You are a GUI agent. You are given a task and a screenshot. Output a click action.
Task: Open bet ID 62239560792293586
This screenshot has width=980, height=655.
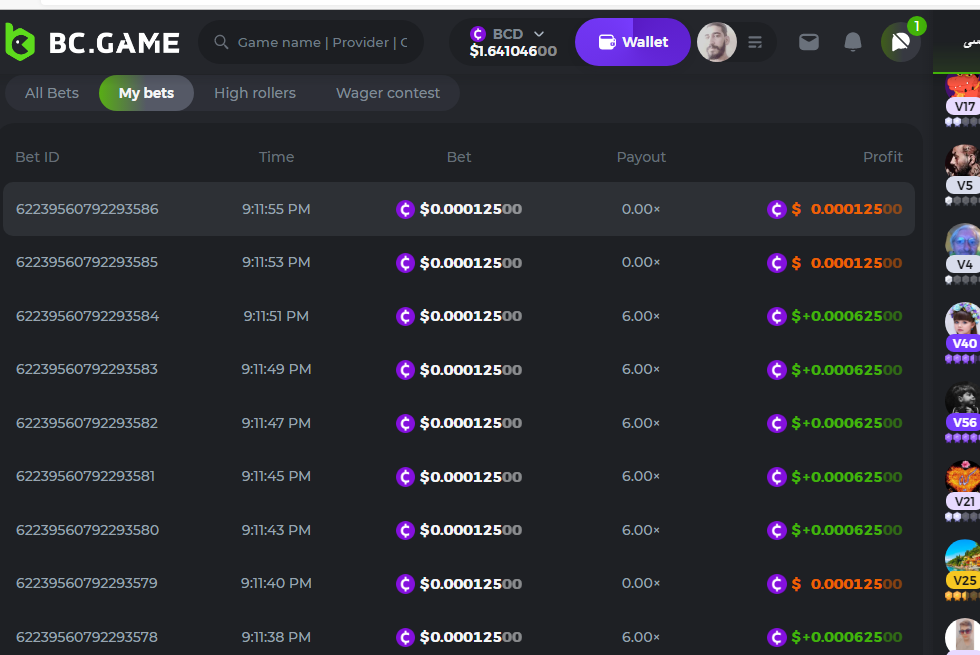click(x=87, y=209)
